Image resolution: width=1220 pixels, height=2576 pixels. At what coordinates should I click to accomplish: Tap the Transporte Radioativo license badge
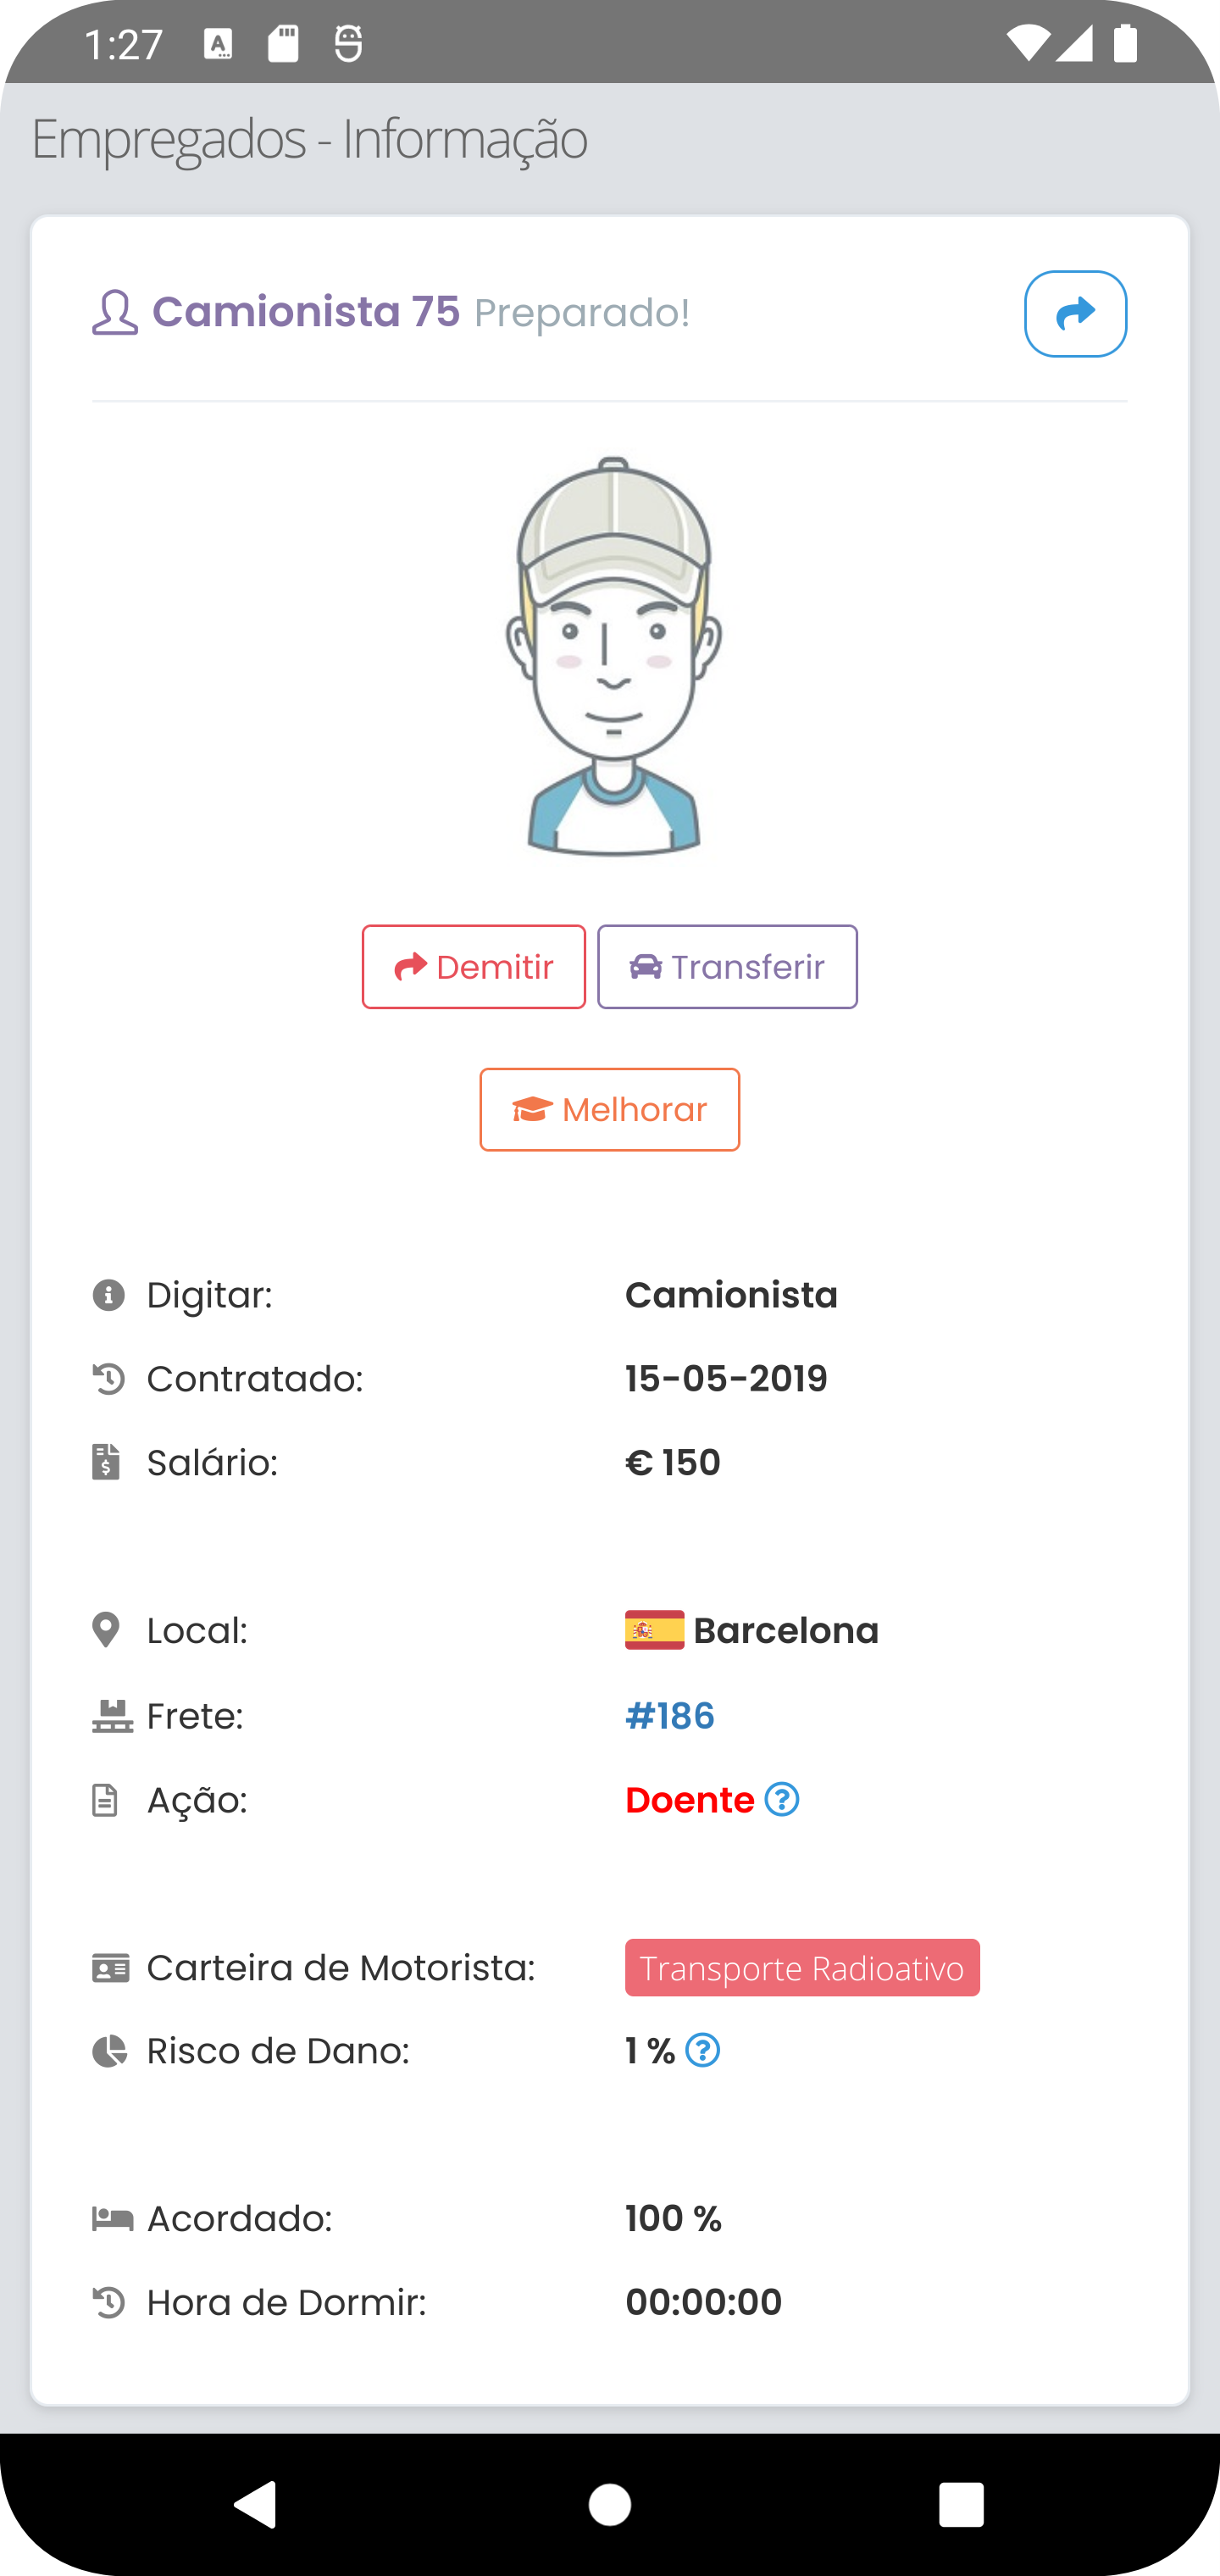pos(802,1967)
